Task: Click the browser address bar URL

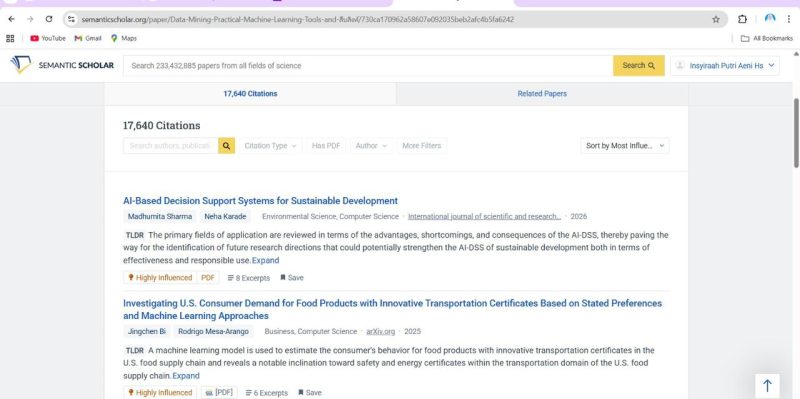Action: [297, 19]
